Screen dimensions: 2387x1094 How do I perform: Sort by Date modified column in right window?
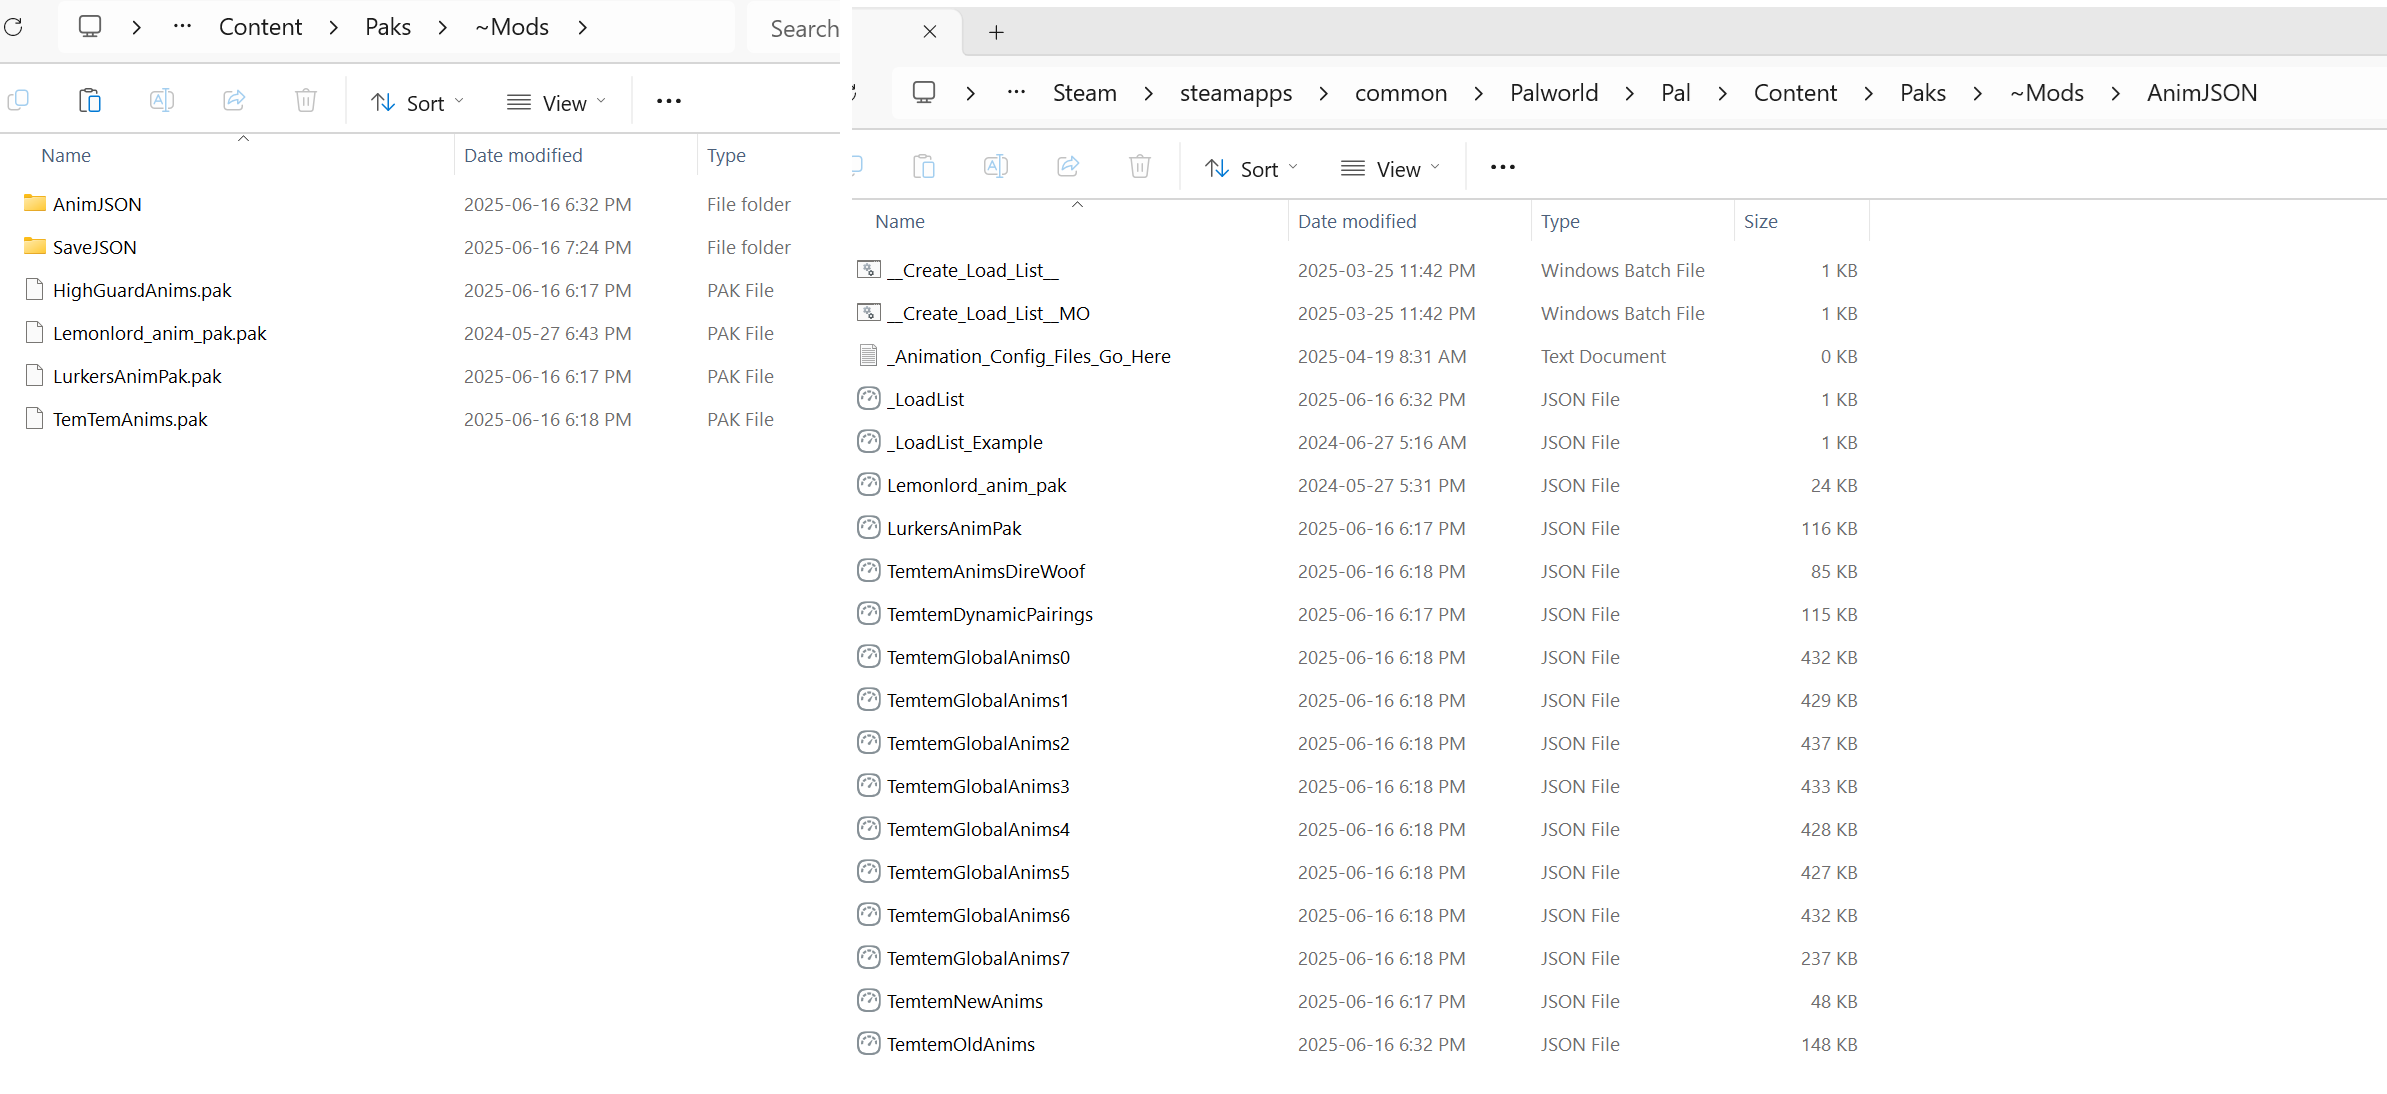coord(1356,221)
